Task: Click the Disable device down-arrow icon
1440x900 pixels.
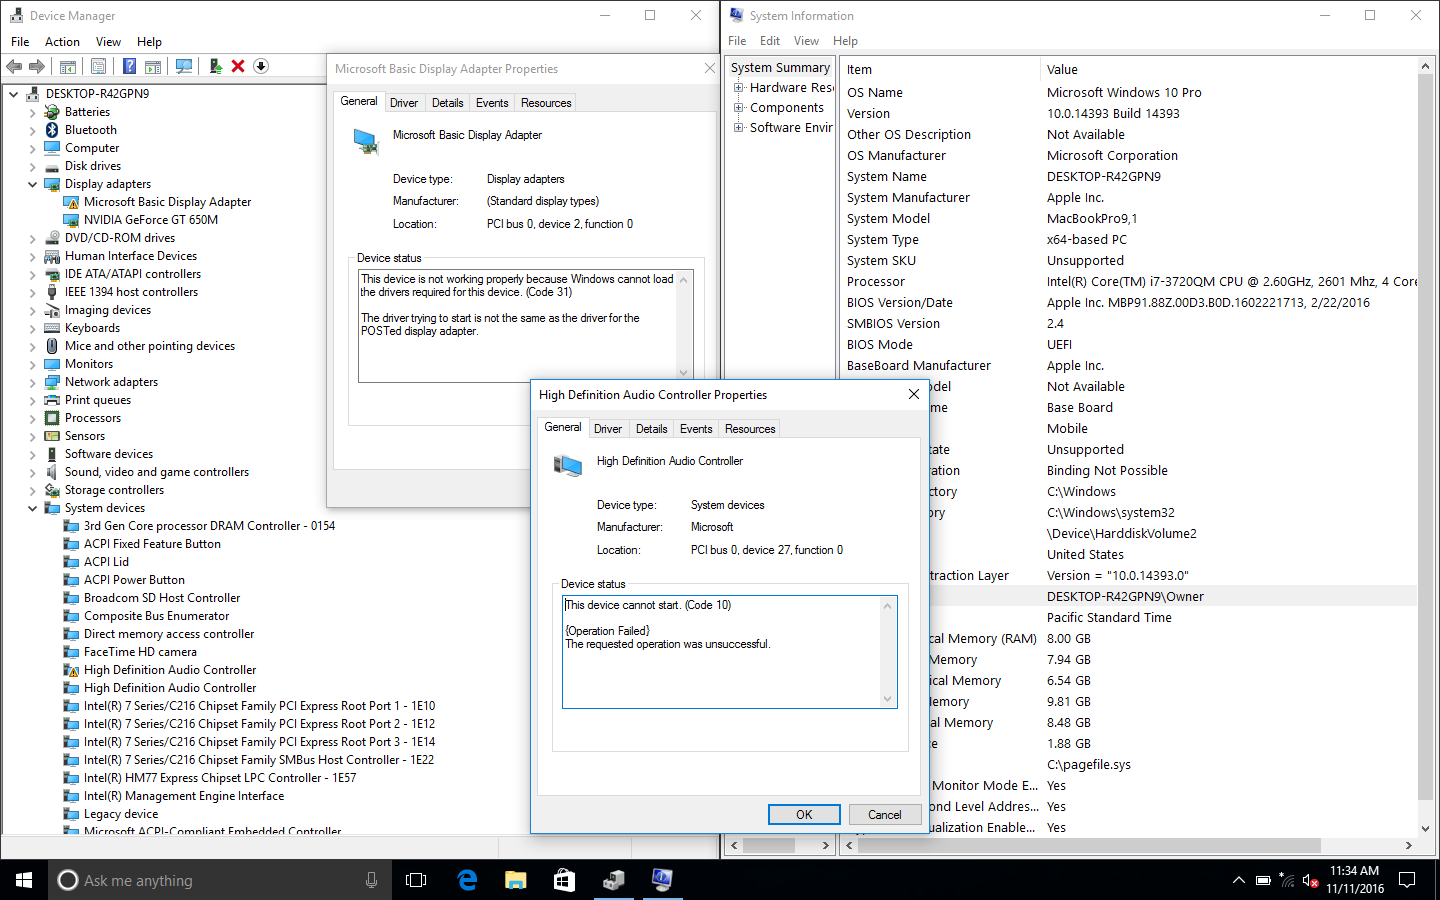Action: (261, 66)
